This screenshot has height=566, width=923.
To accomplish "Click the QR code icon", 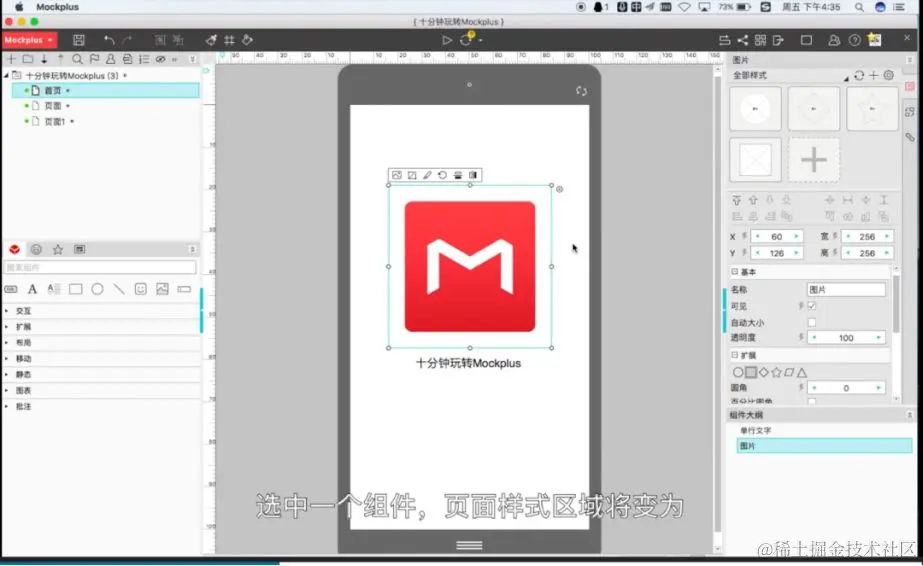I will tap(761, 40).
